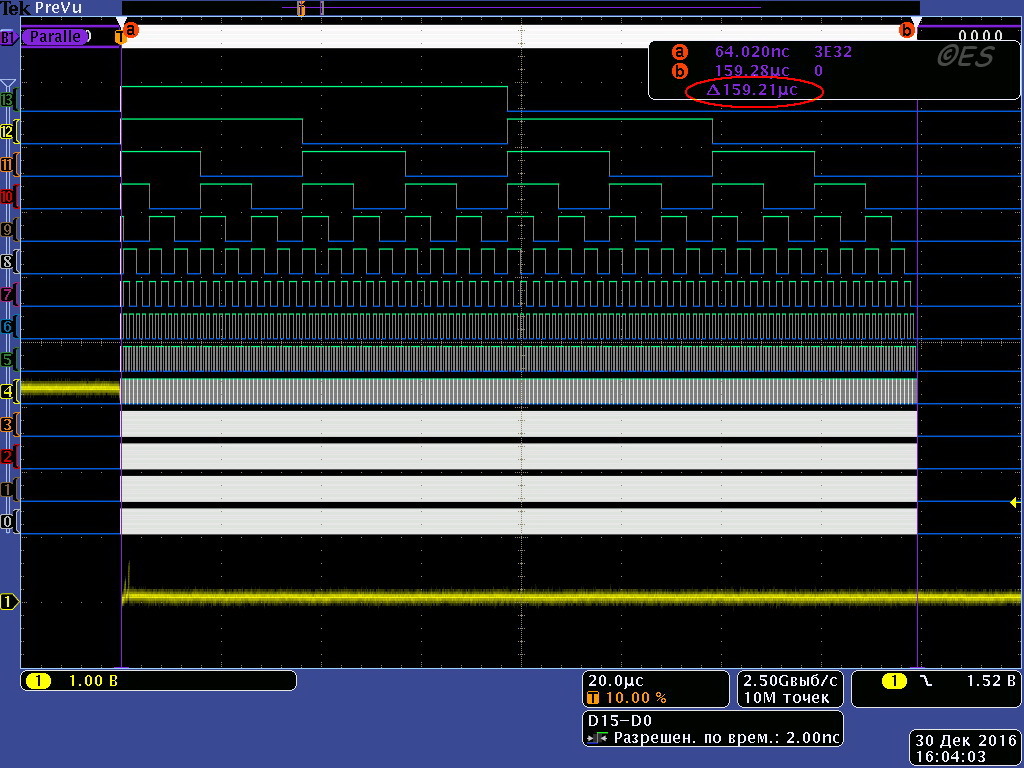The width and height of the screenshot is (1024, 768).
Task: Click cursor b time value 159.28µc
Action: click(752, 70)
